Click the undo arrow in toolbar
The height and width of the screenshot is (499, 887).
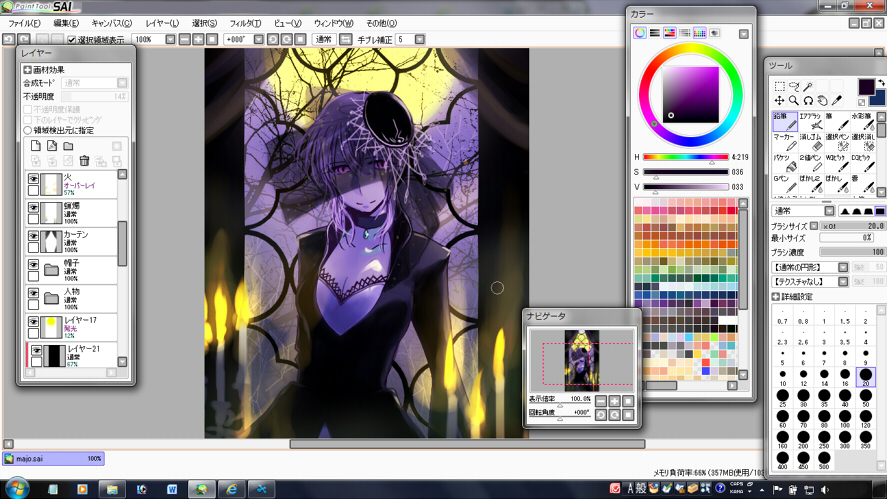(8, 39)
